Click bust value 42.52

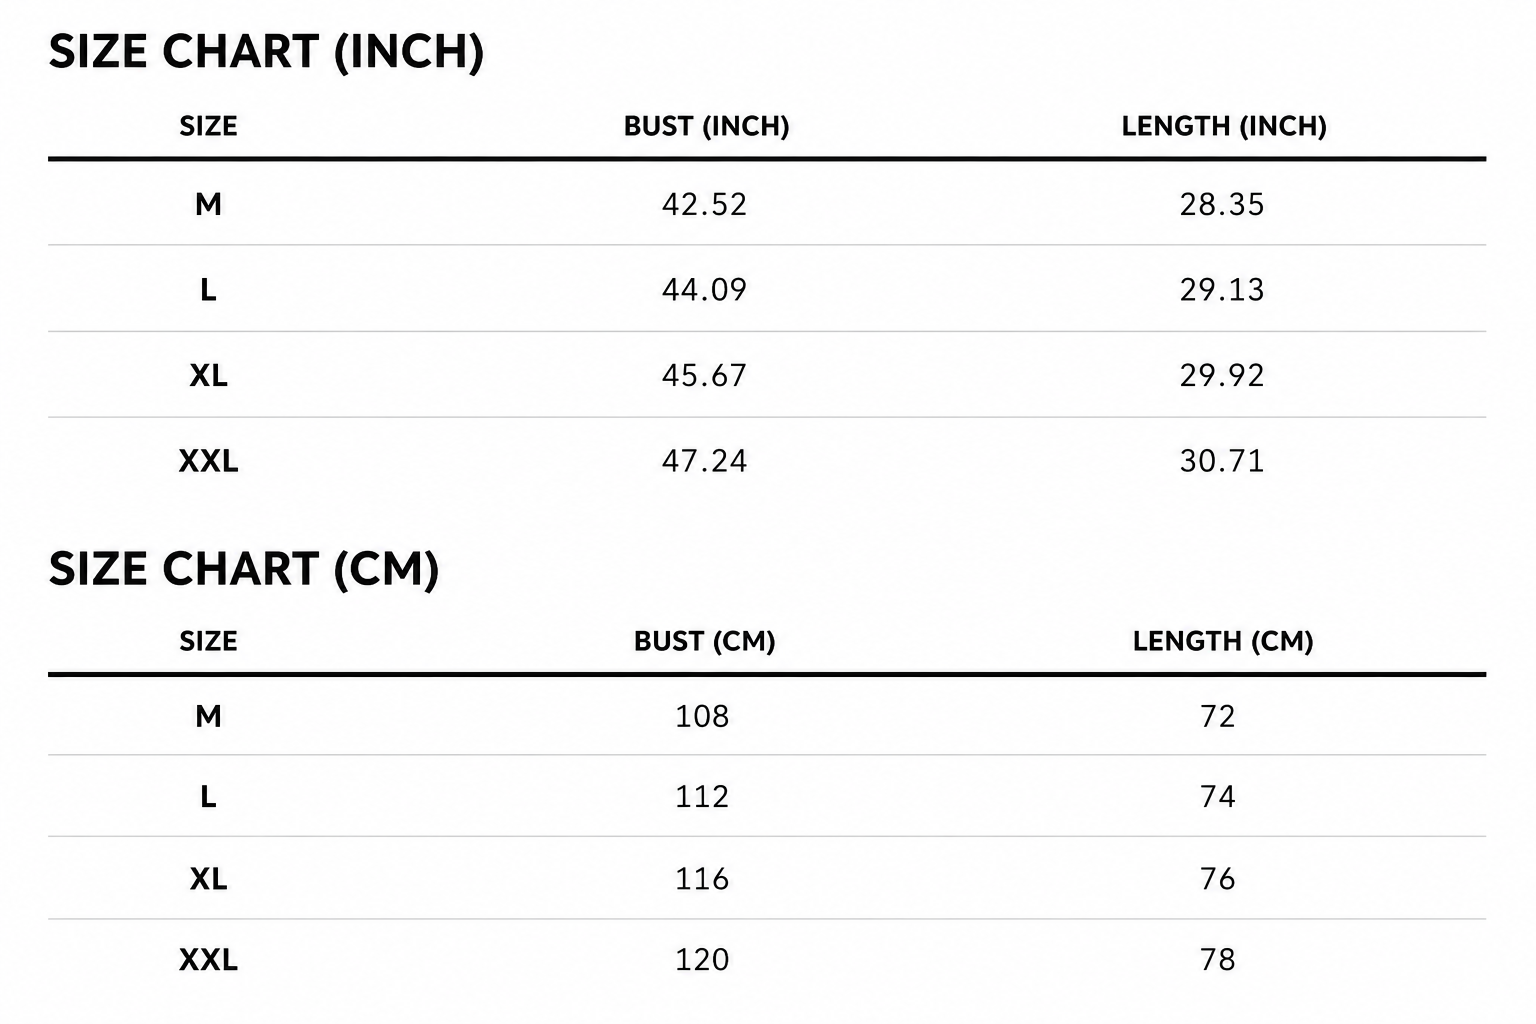704,204
